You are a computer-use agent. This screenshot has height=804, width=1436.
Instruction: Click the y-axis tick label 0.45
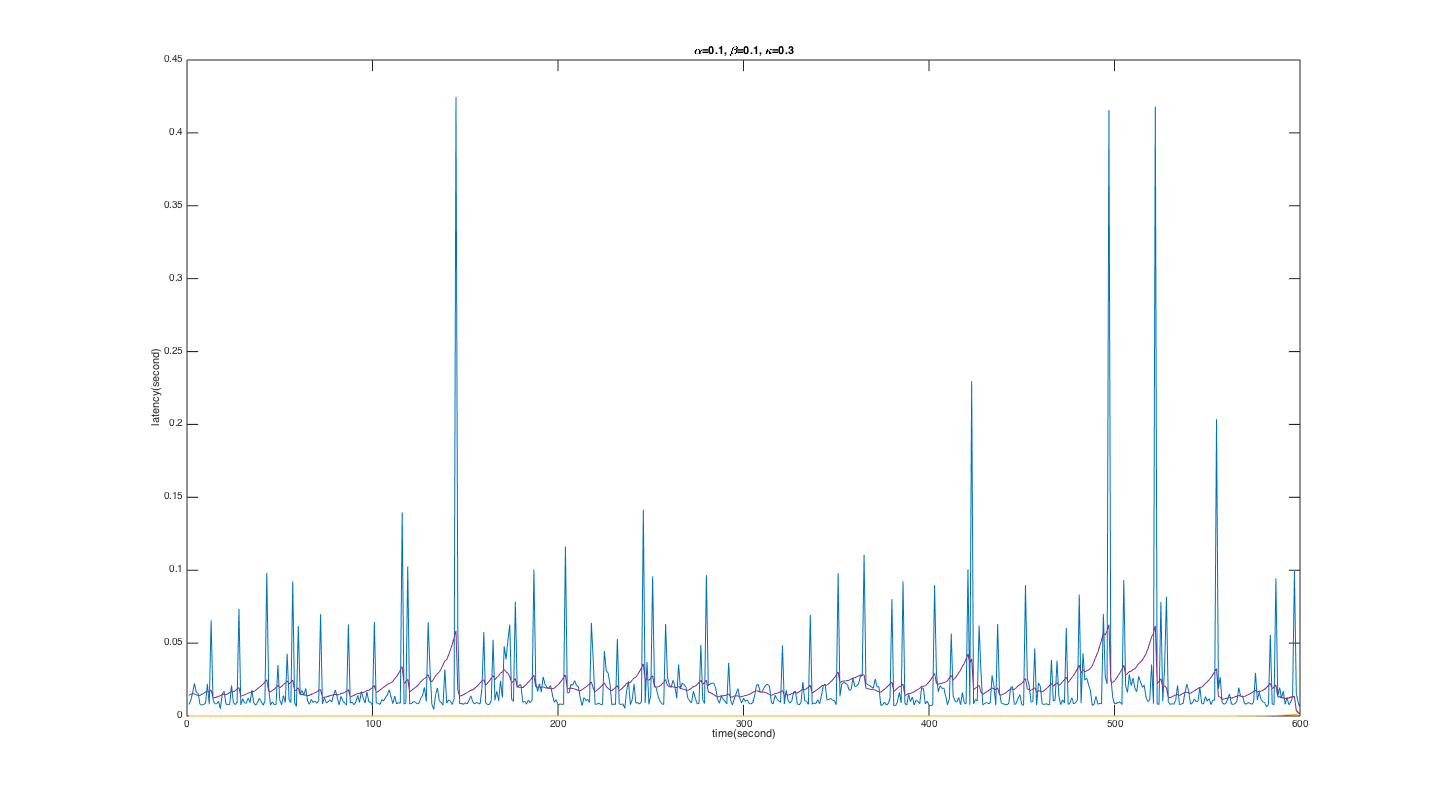click(x=172, y=59)
